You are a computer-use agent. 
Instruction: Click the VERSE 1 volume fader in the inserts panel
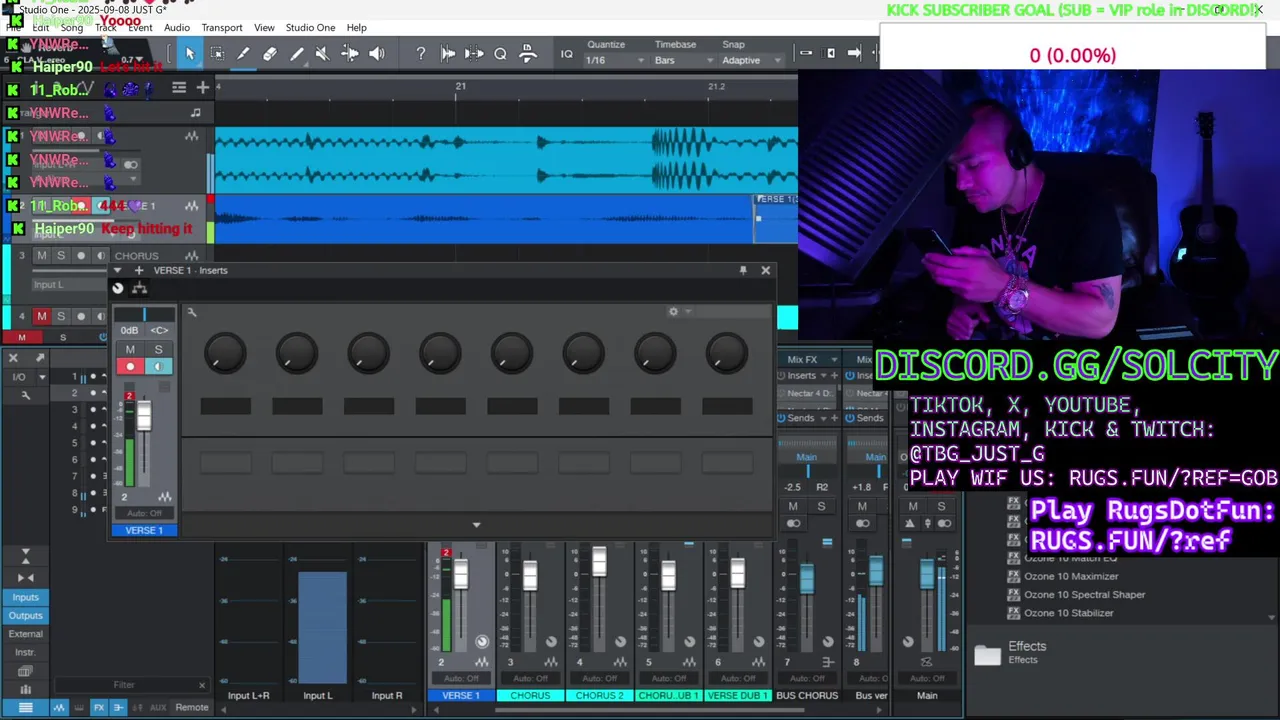pos(144,416)
